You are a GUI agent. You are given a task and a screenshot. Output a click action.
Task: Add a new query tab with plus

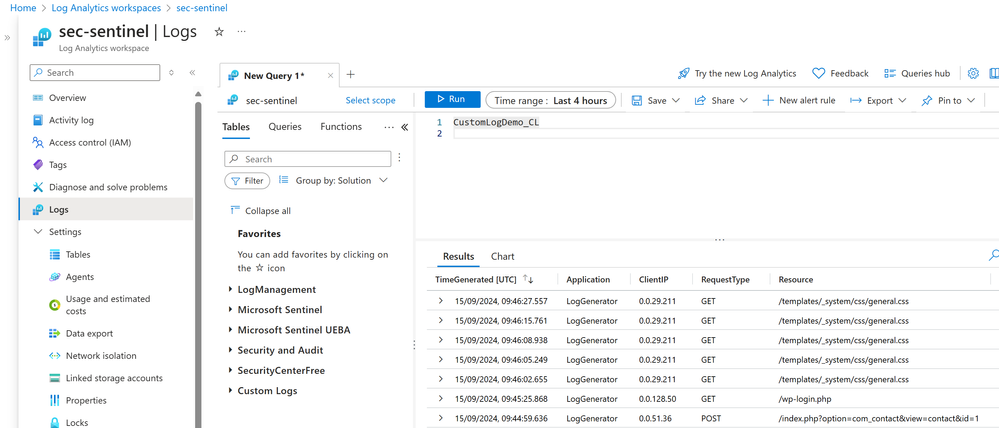(x=350, y=75)
